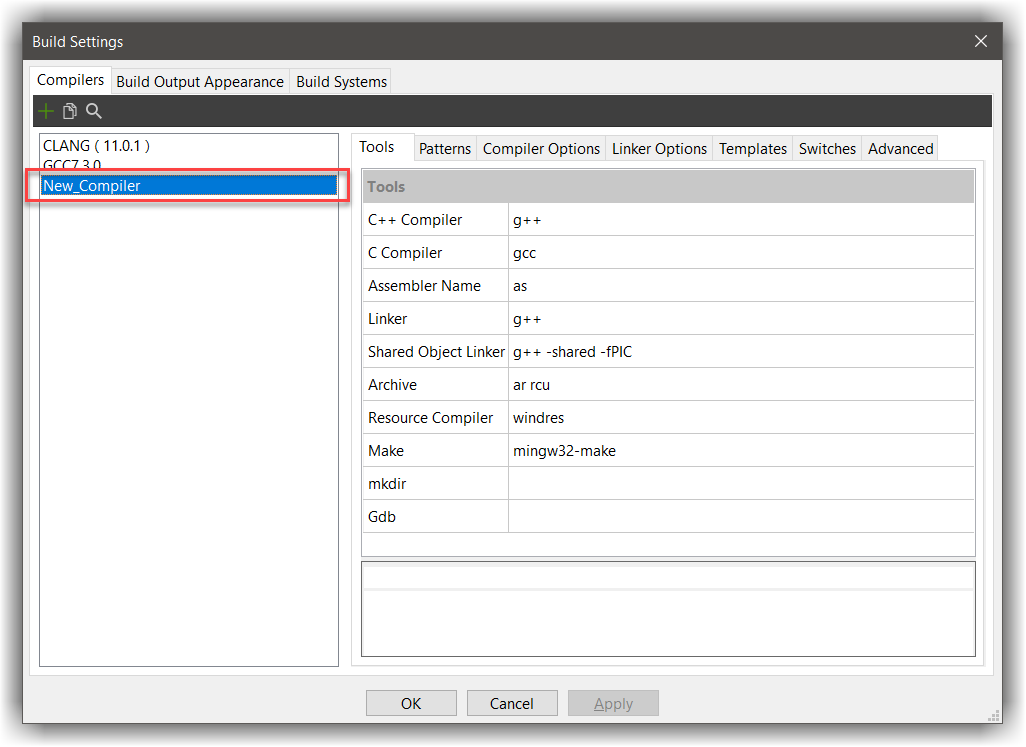The height and width of the screenshot is (747, 1026).
Task: Open the Compiler Options tab
Action: coord(541,148)
